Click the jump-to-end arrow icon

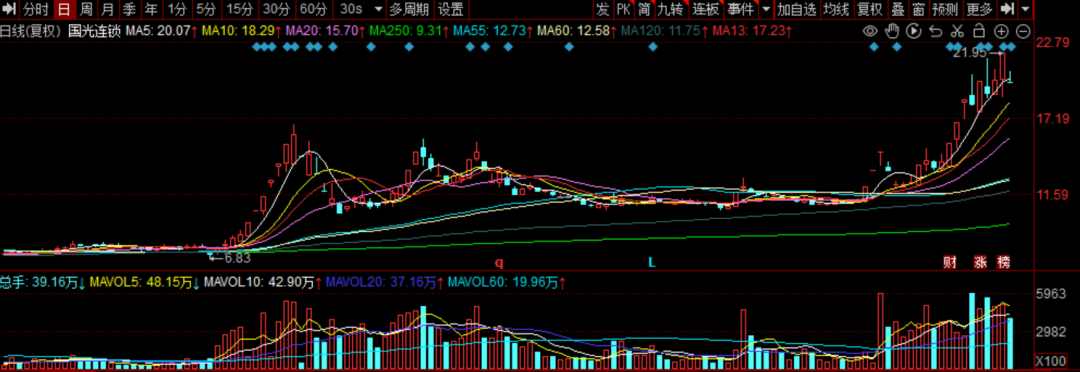tap(1007, 9)
